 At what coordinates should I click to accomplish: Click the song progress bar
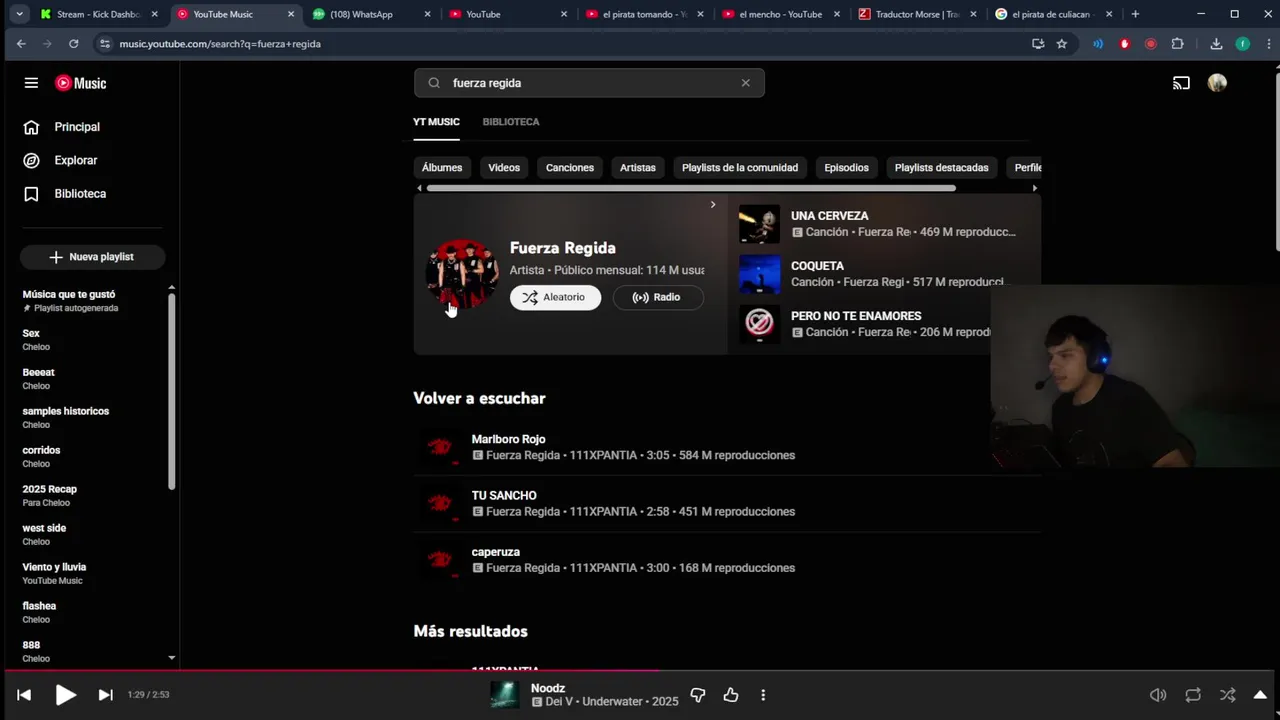click(640, 671)
